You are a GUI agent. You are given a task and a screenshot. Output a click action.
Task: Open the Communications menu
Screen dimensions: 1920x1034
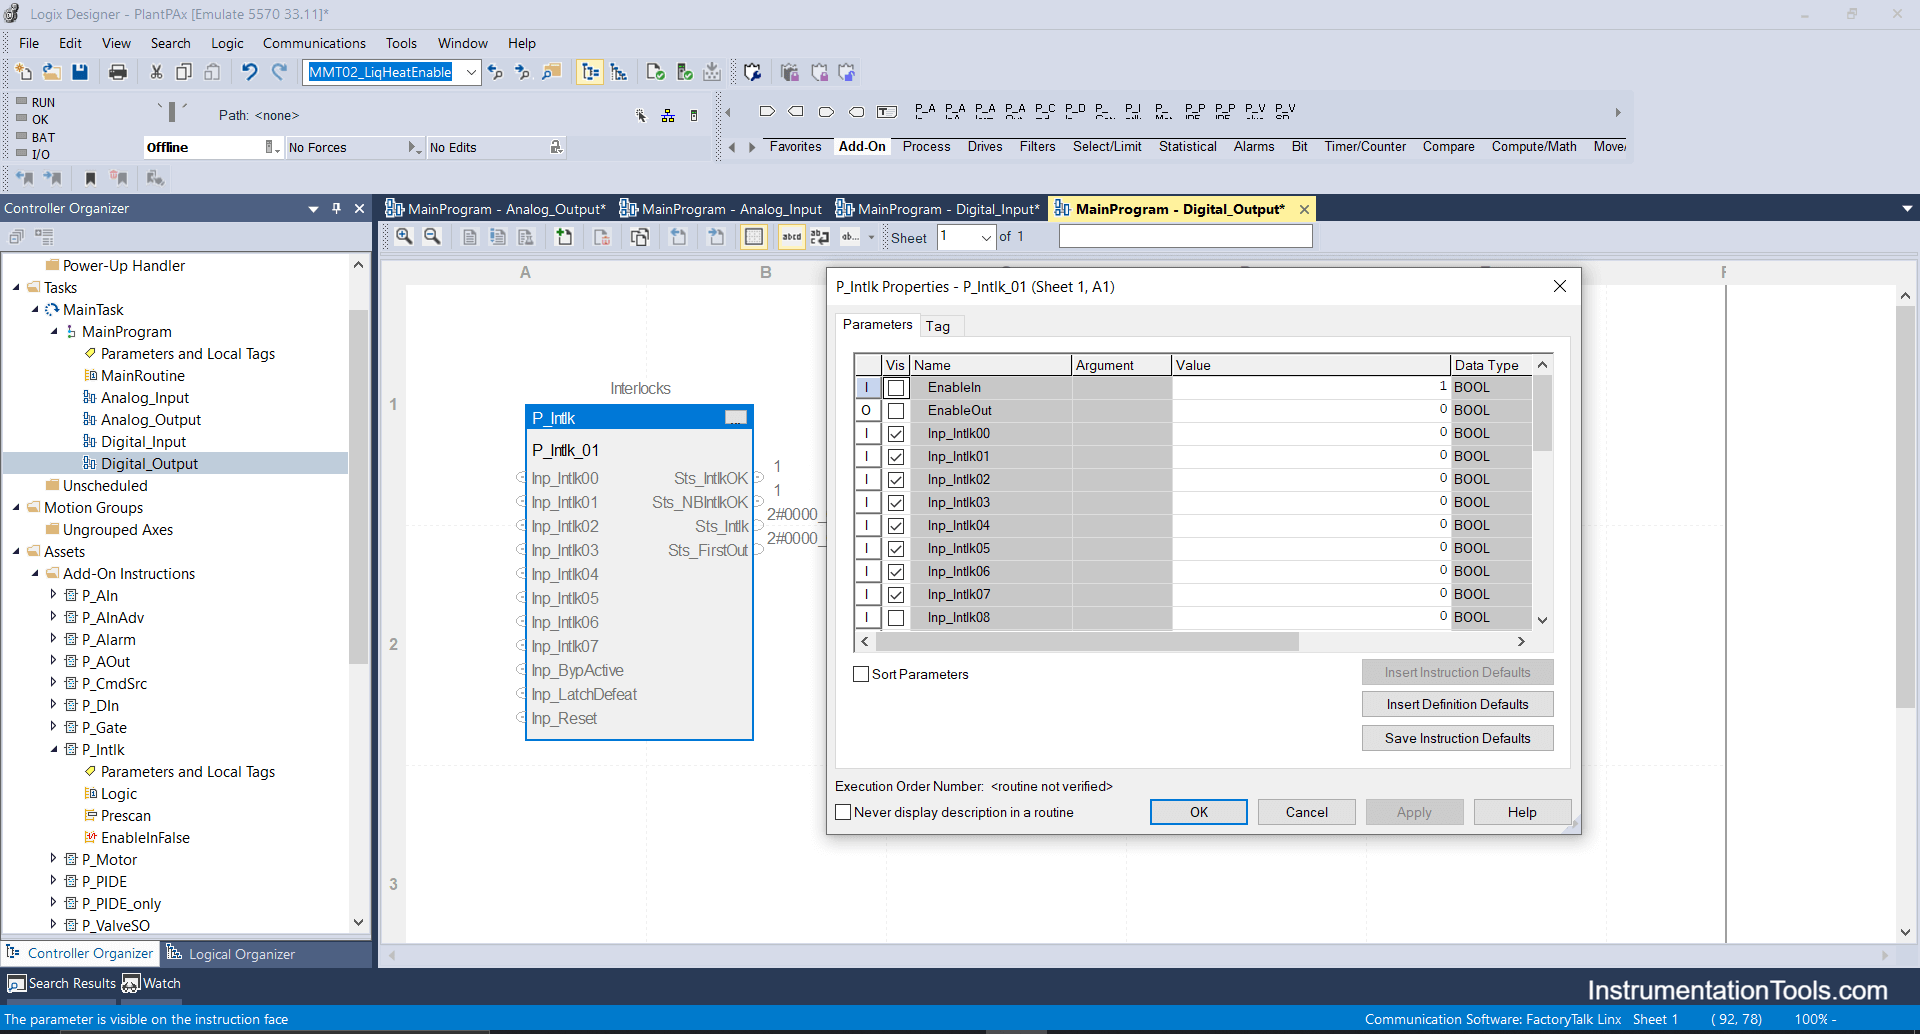(314, 43)
